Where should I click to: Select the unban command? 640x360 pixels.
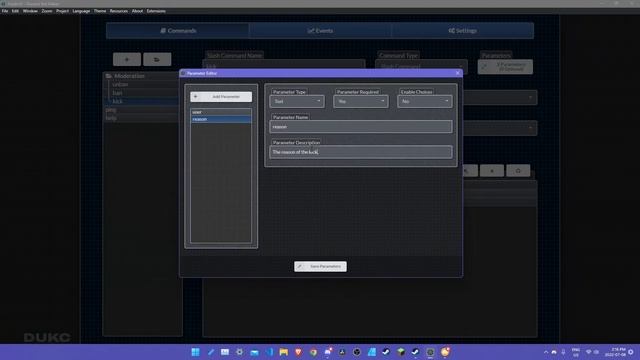120,84
